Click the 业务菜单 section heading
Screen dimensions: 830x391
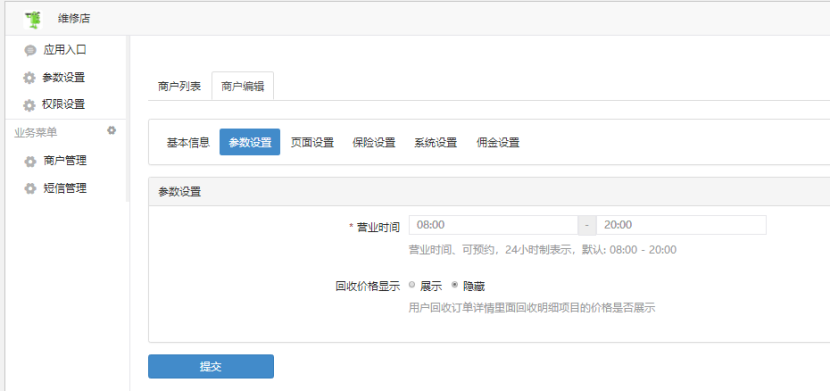coord(35,133)
